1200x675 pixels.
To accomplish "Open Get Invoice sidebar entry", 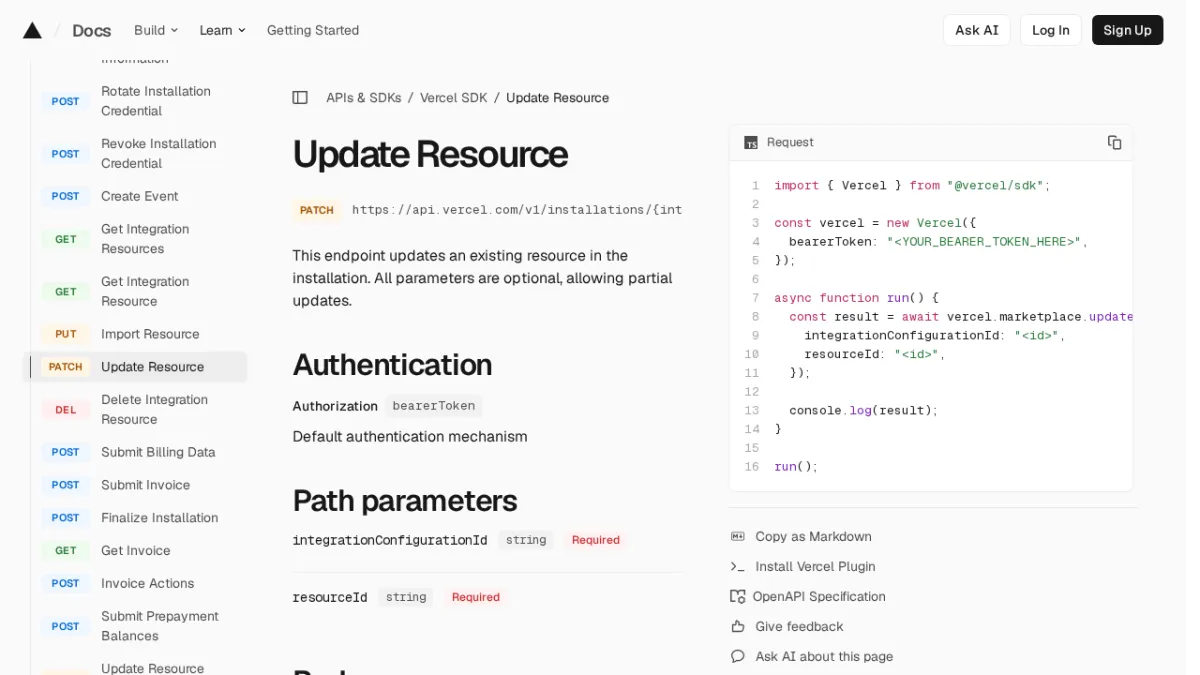I will (x=135, y=551).
